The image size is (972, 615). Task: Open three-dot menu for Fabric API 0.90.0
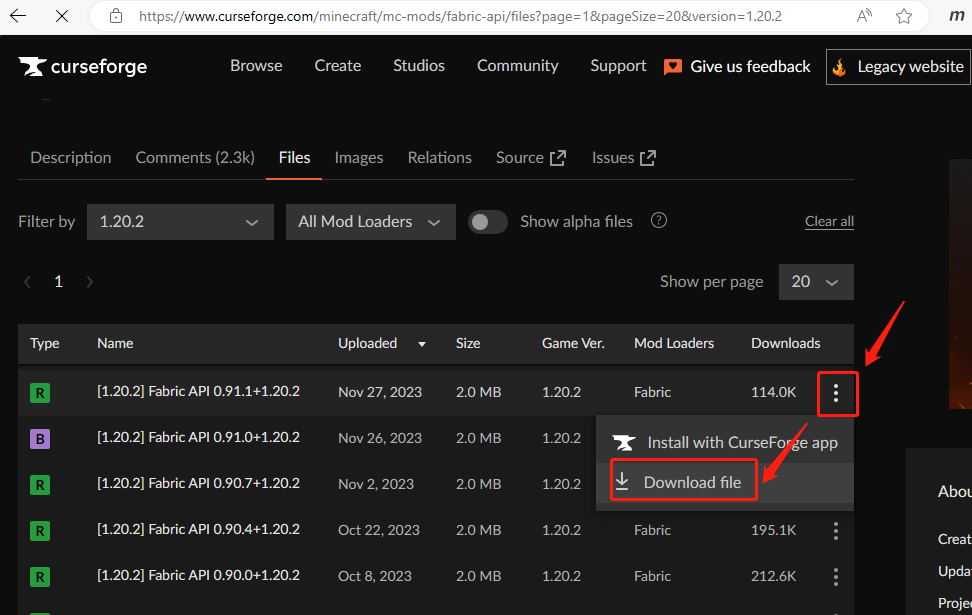coord(836,577)
